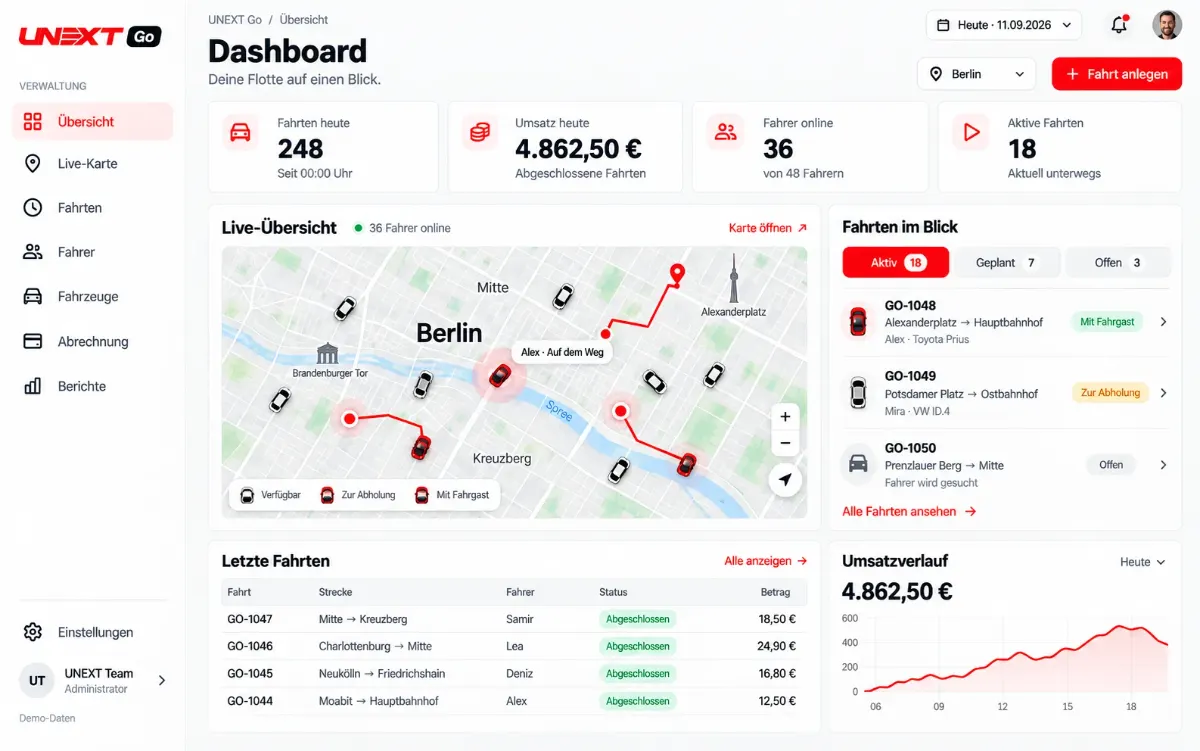Click the play icon on Aktive Fahrten card
1200x751 pixels.
tap(970, 132)
